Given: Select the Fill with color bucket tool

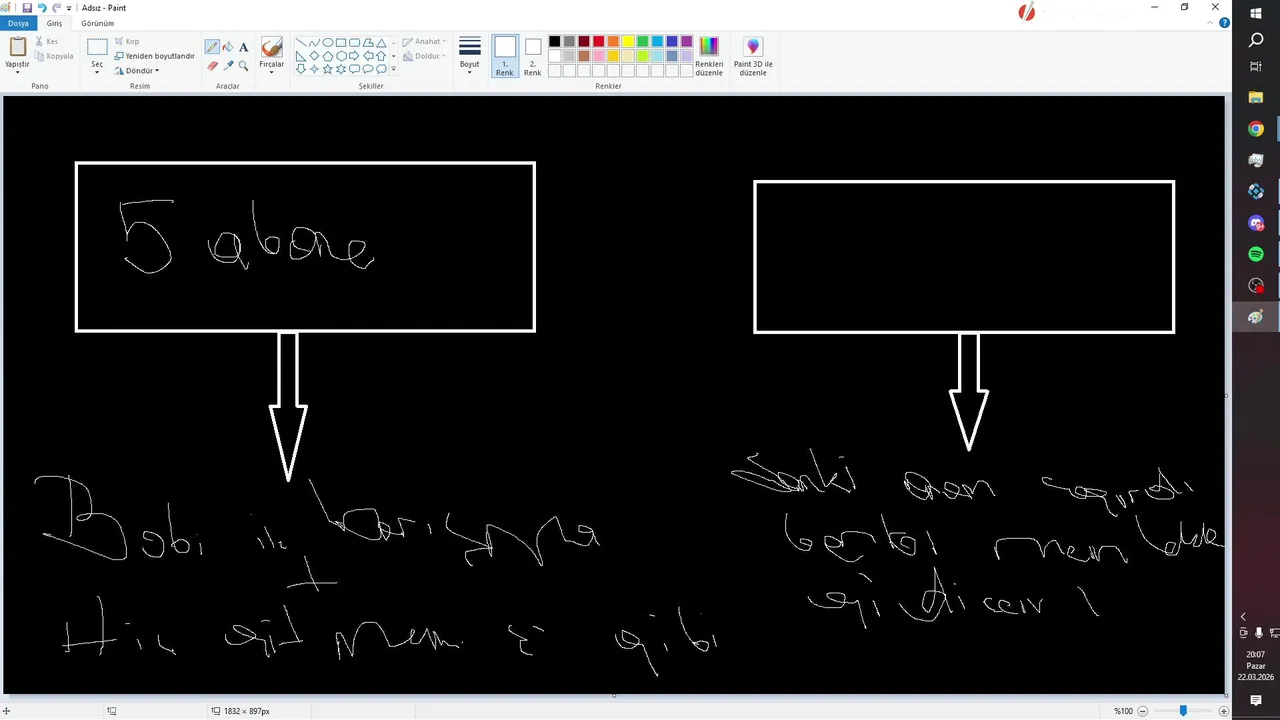Looking at the screenshot, I should point(228,47).
